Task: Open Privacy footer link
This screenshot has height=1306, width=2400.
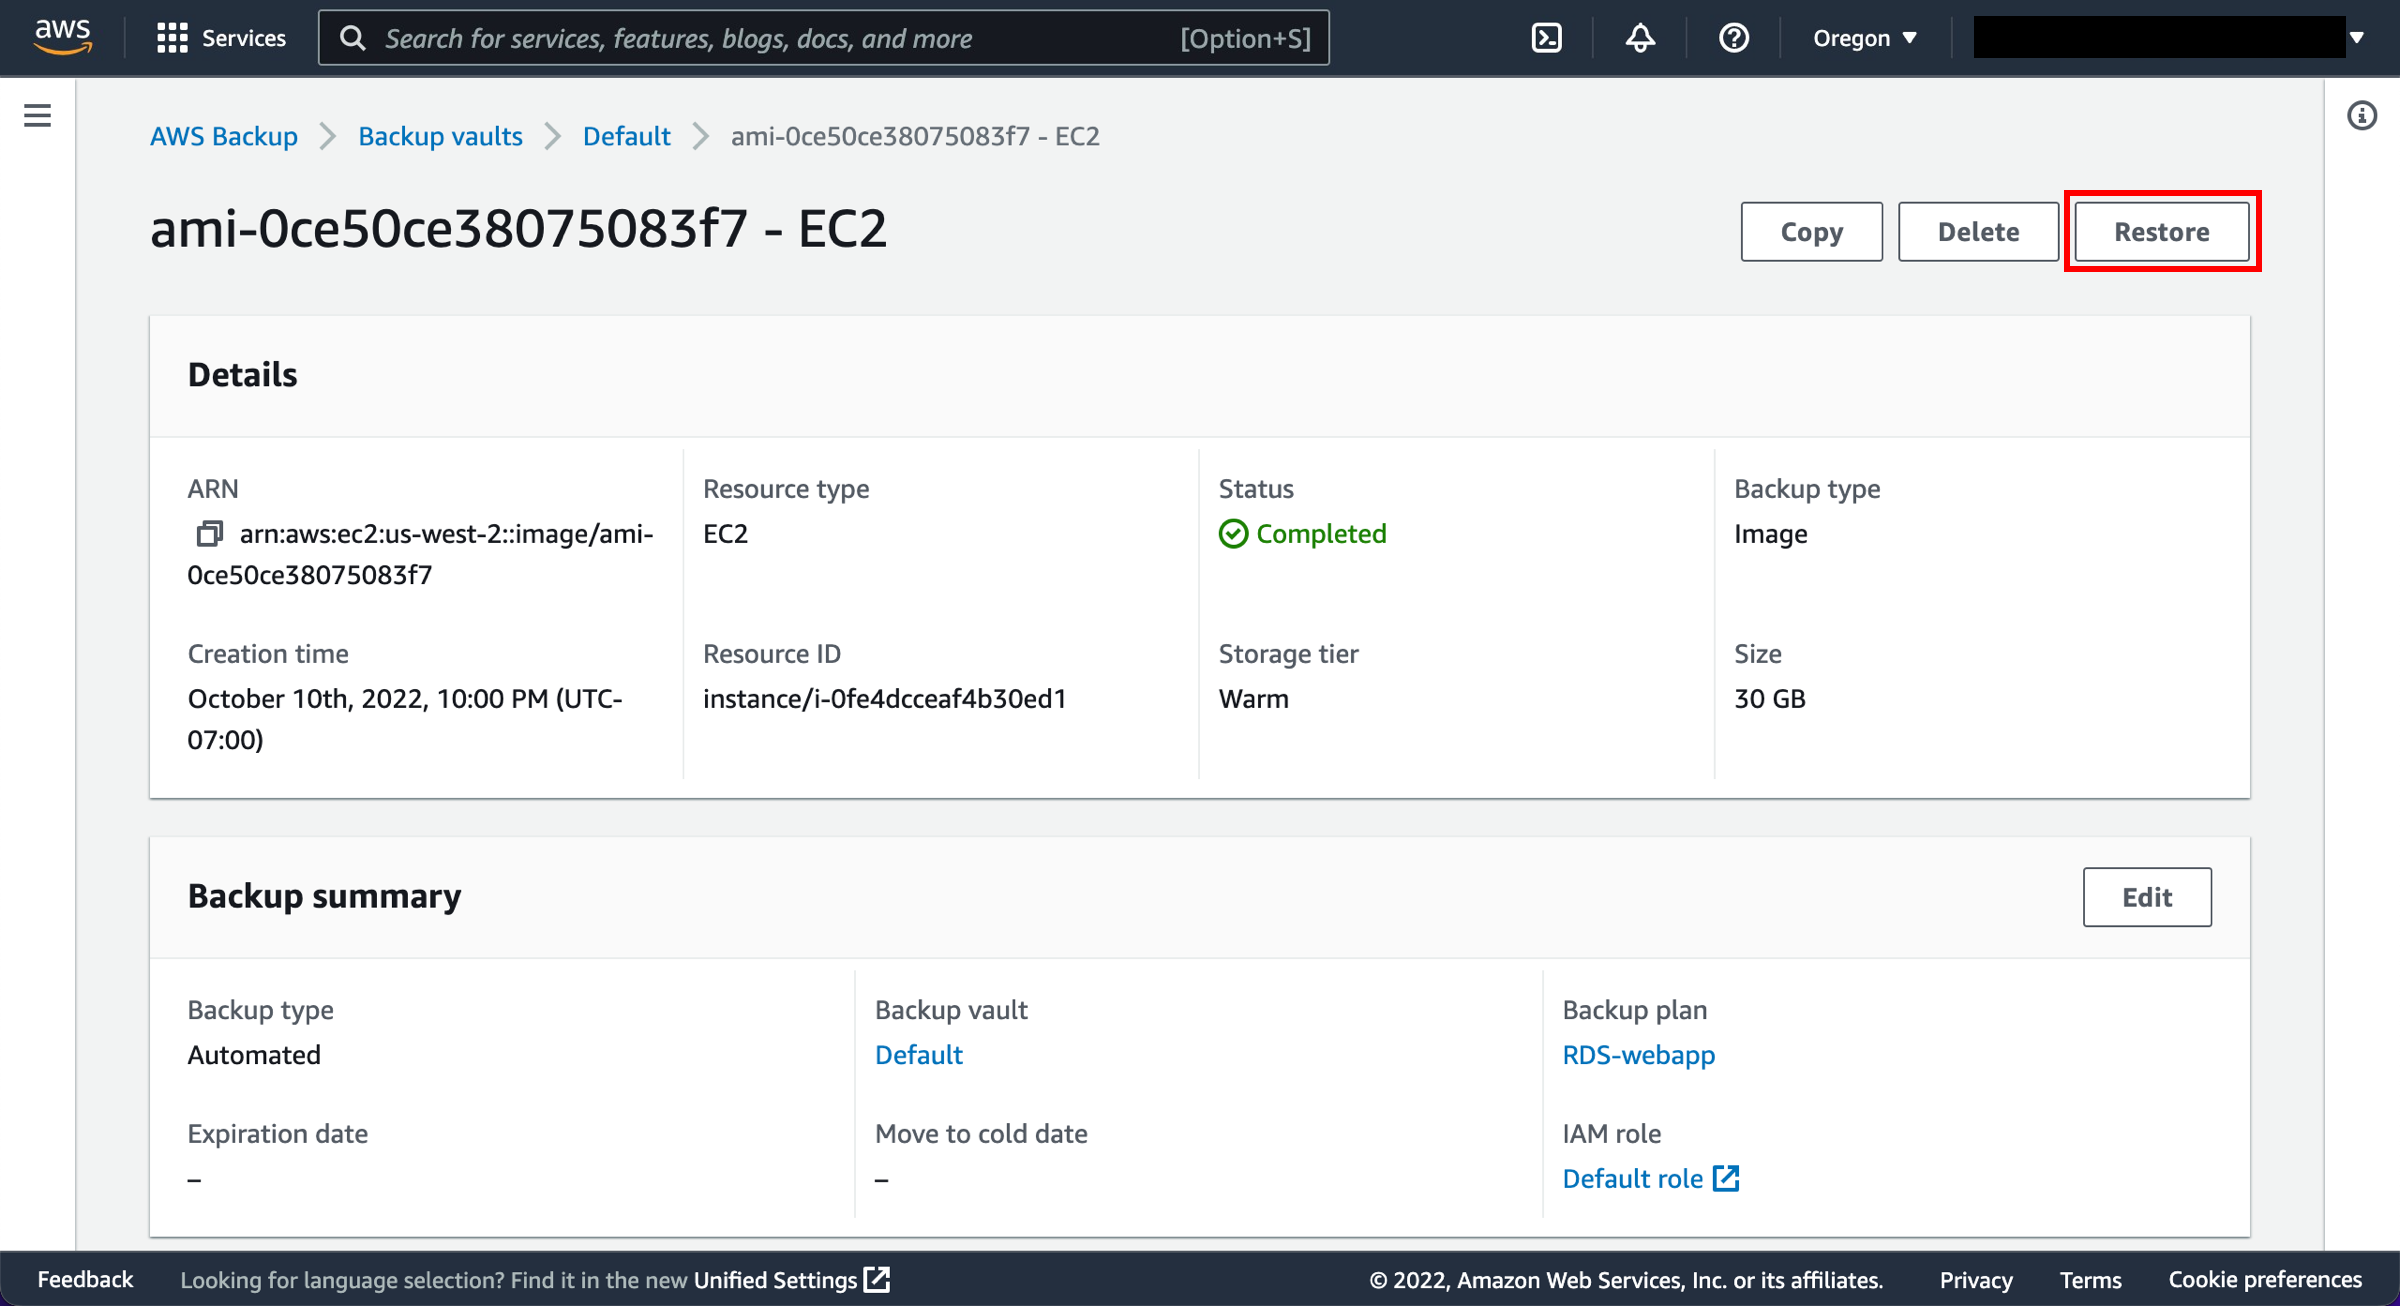Action: click(1975, 1279)
